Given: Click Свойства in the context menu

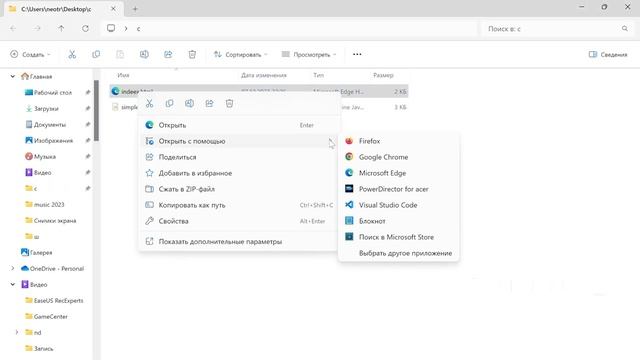Looking at the screenshot, I should pos(239,221).
